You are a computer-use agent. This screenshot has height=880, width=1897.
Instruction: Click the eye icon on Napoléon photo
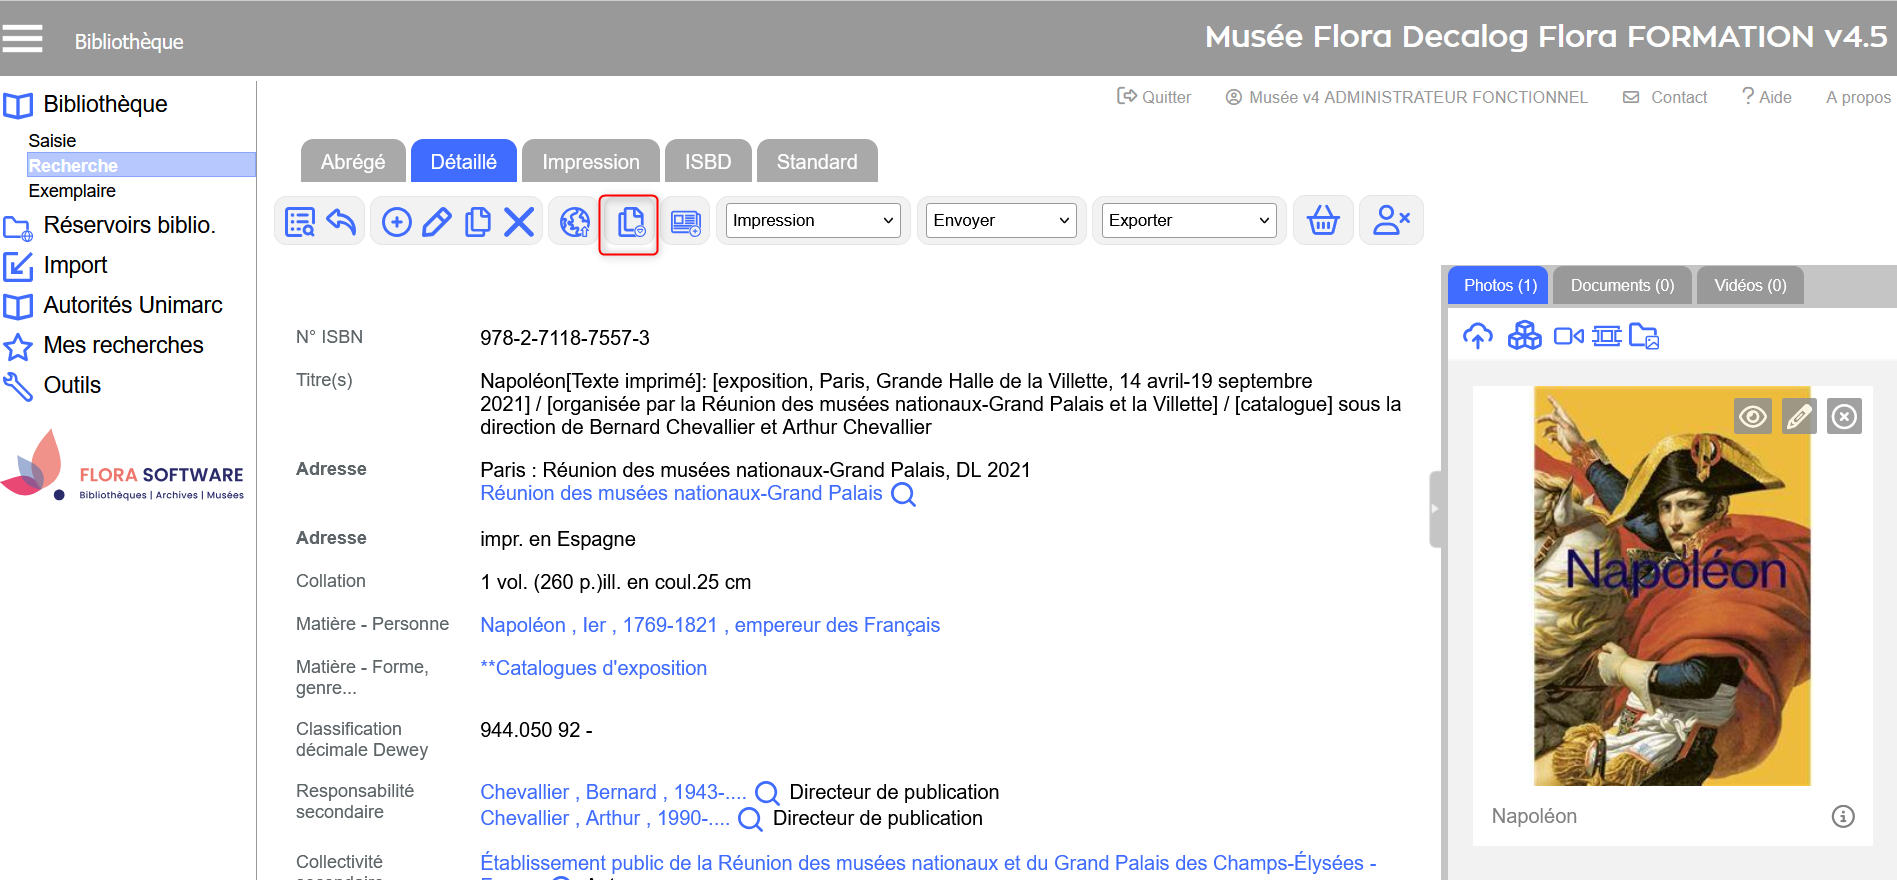(1752, 416)
